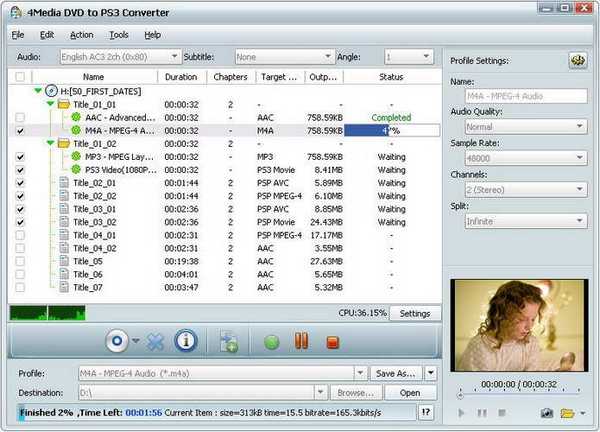Stop conversion with red stop button
The image size is (600, 432).
coord(333,342)
